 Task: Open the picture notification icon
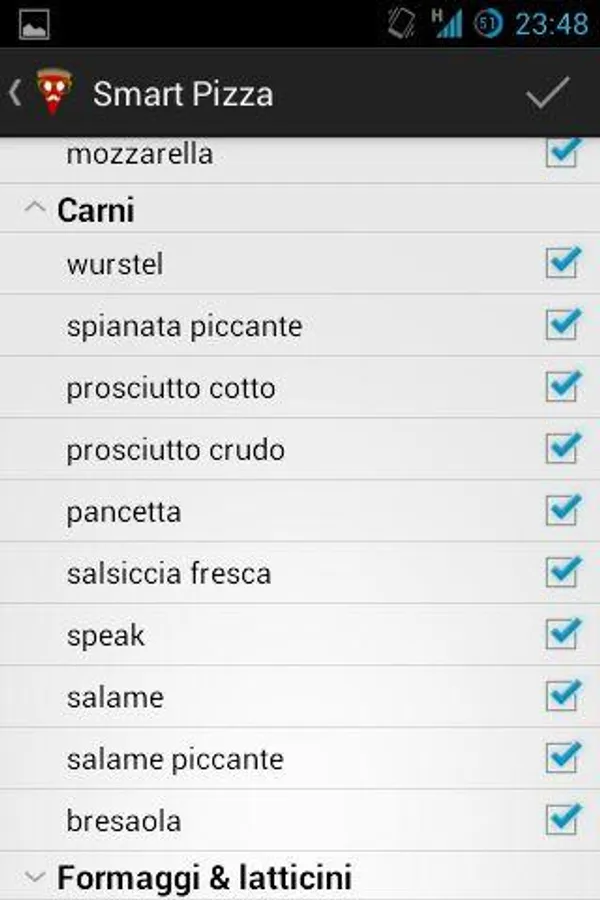point(34,23)
